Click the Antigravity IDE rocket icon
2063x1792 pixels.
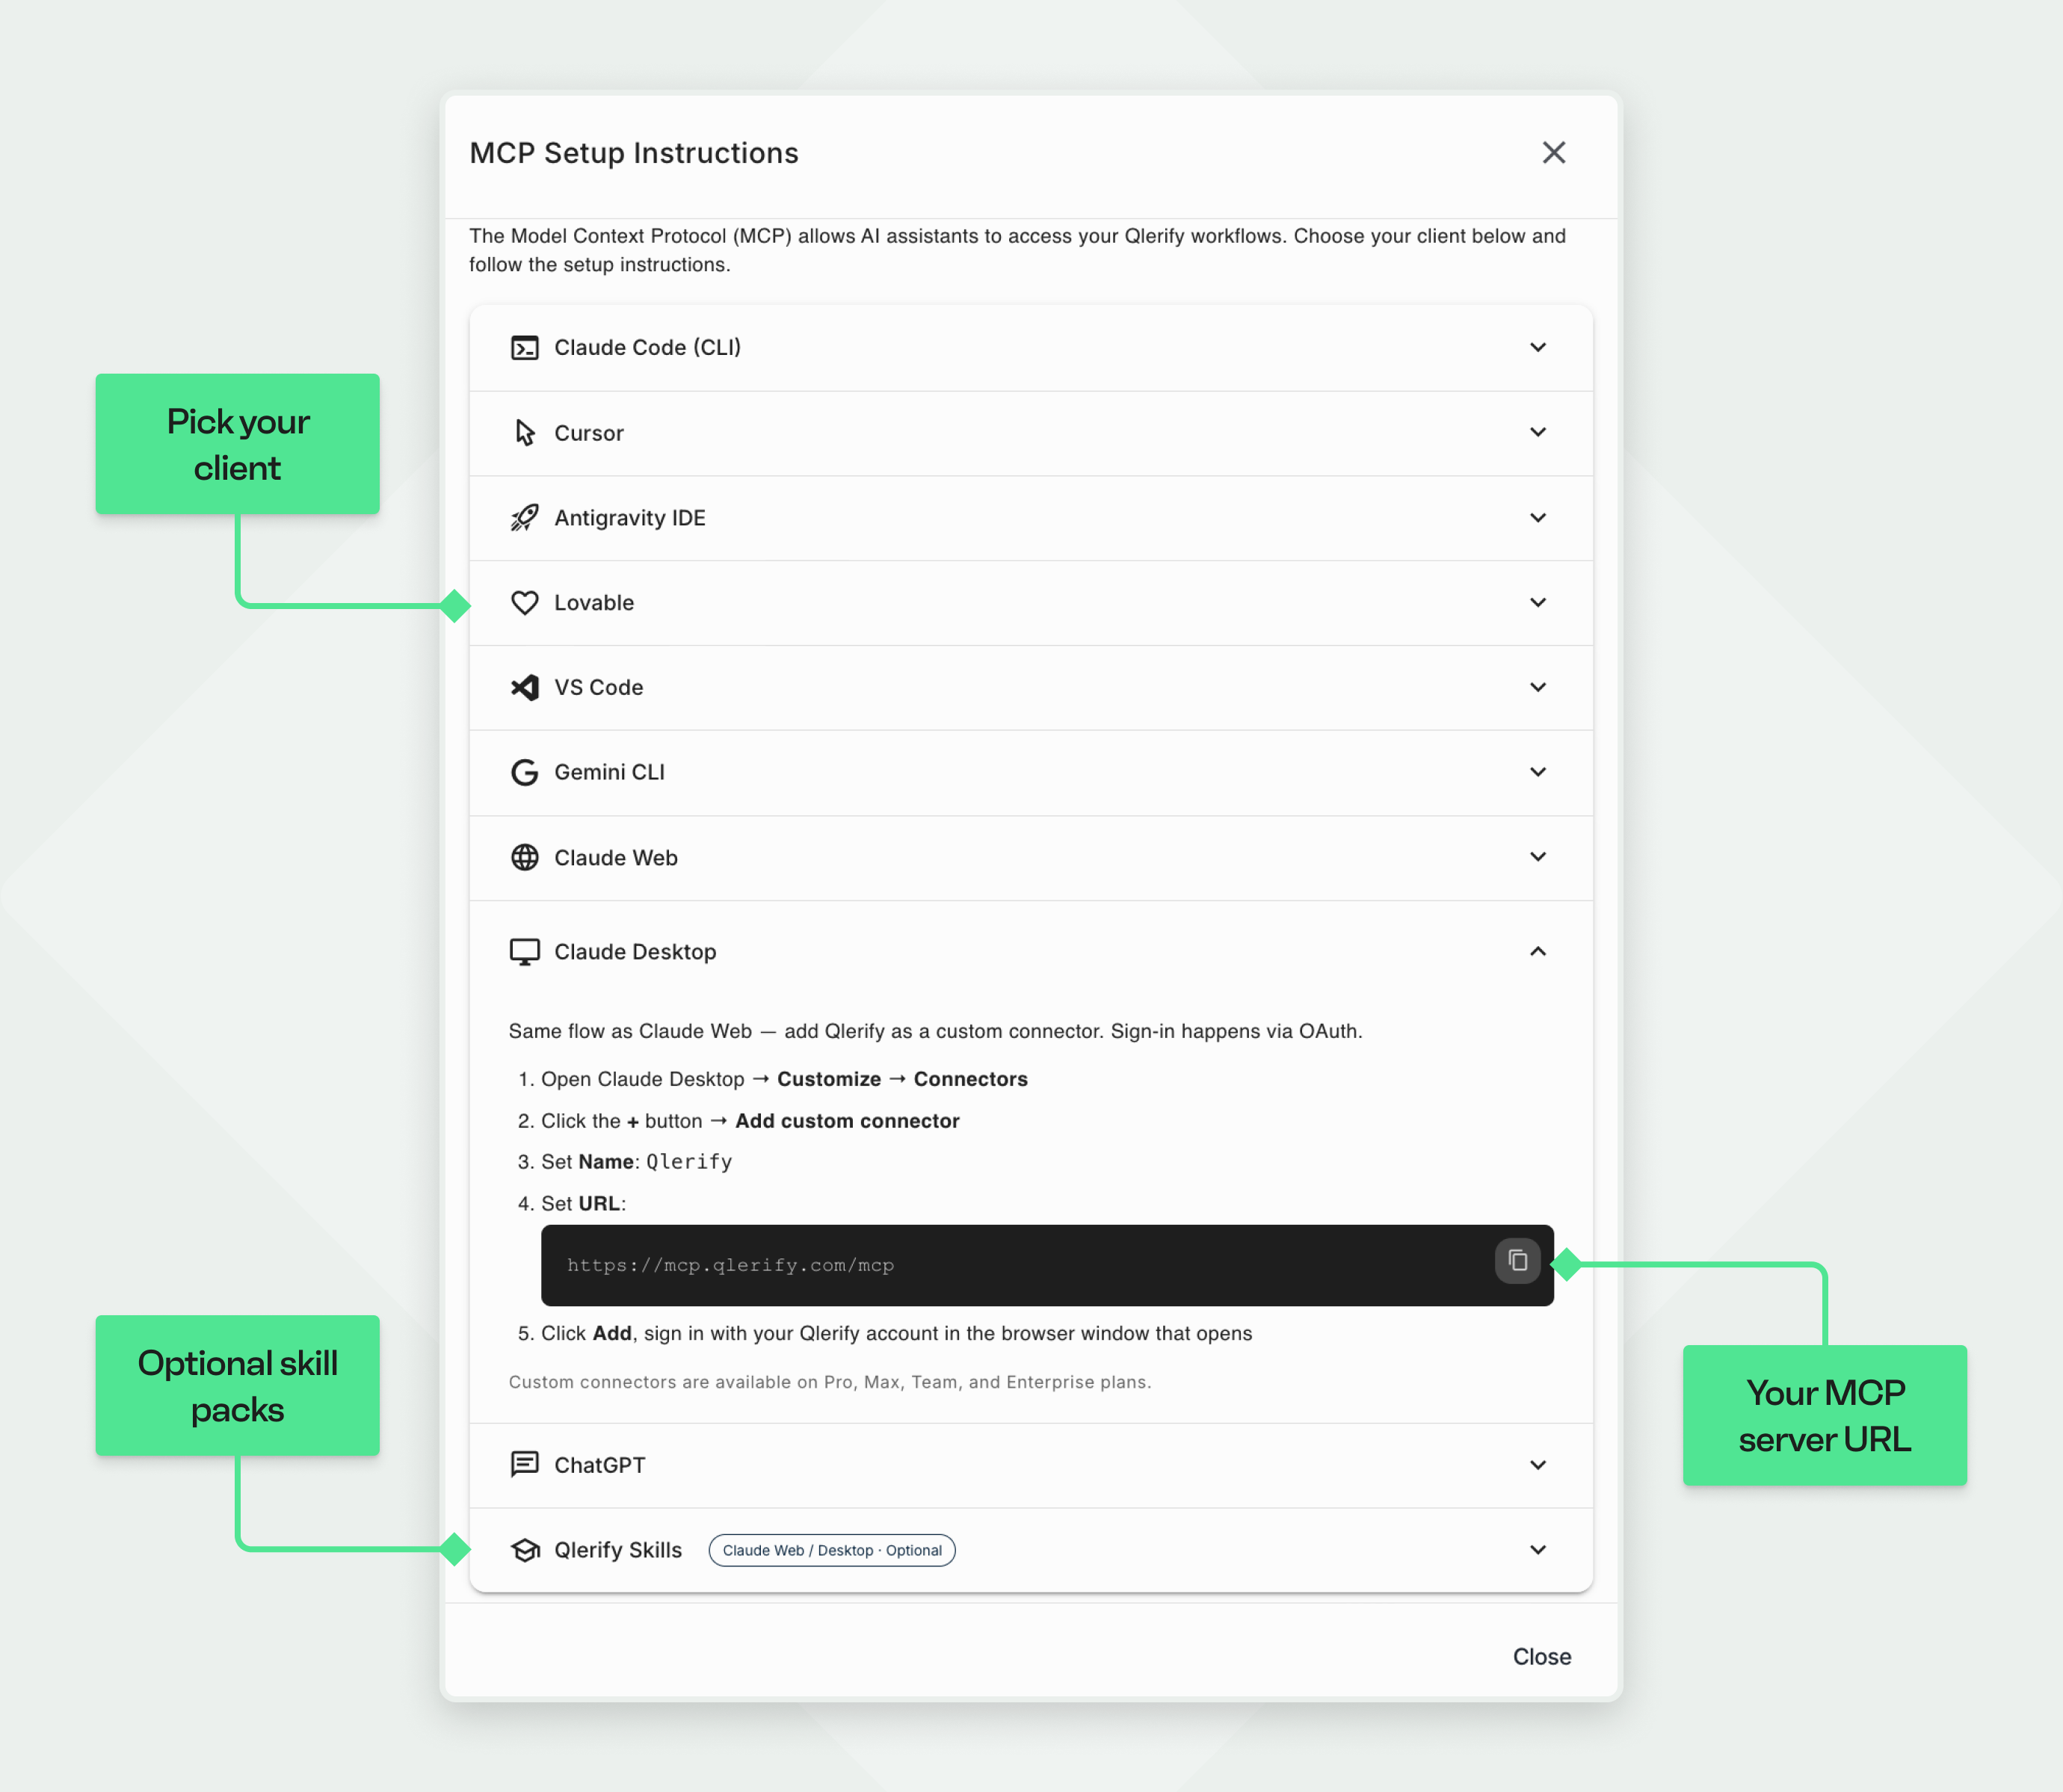point(524,517)
